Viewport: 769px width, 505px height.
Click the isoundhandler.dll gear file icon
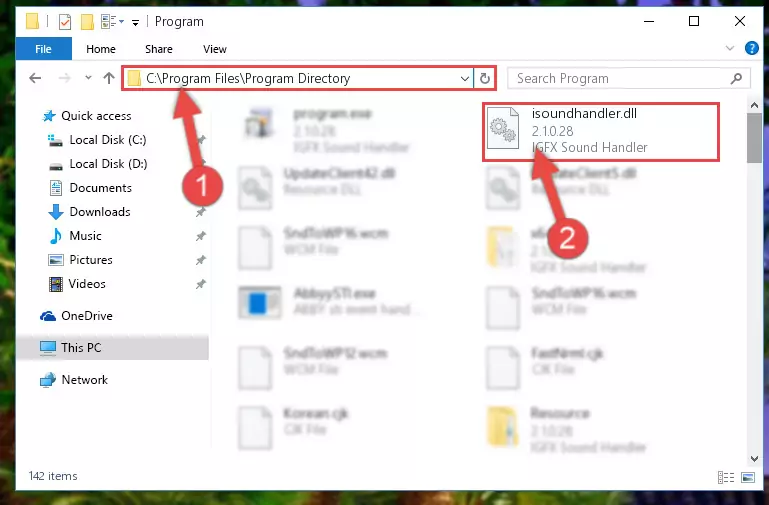503,127
